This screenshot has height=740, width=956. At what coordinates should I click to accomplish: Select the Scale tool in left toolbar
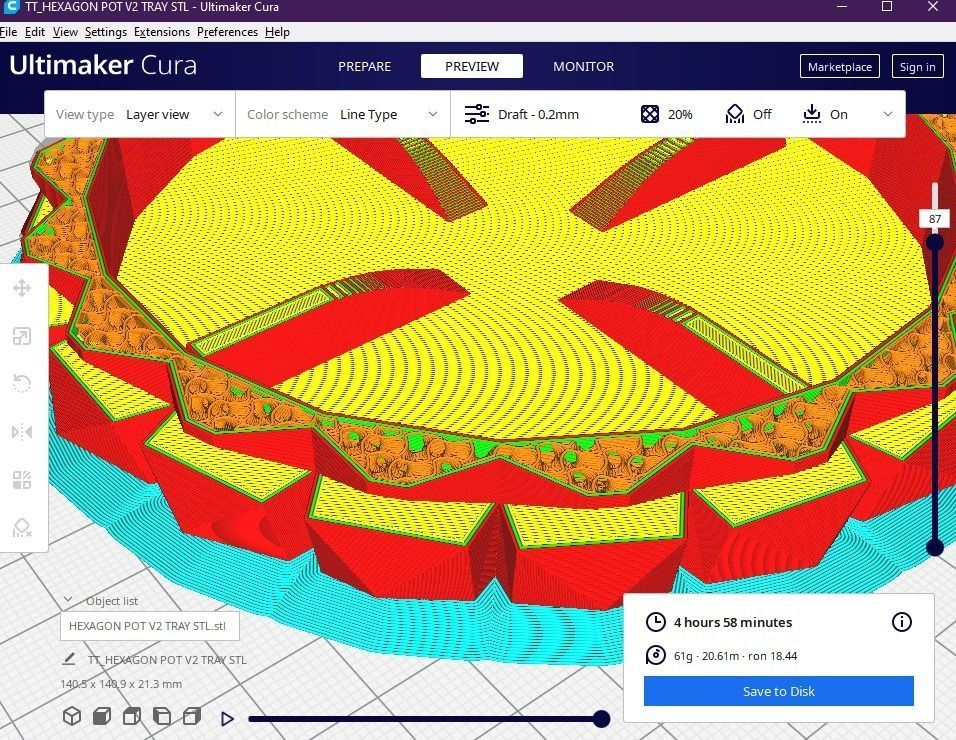22,336
